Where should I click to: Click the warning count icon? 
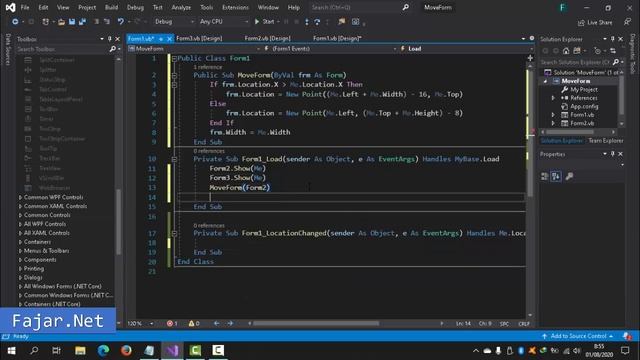[191, 323]
